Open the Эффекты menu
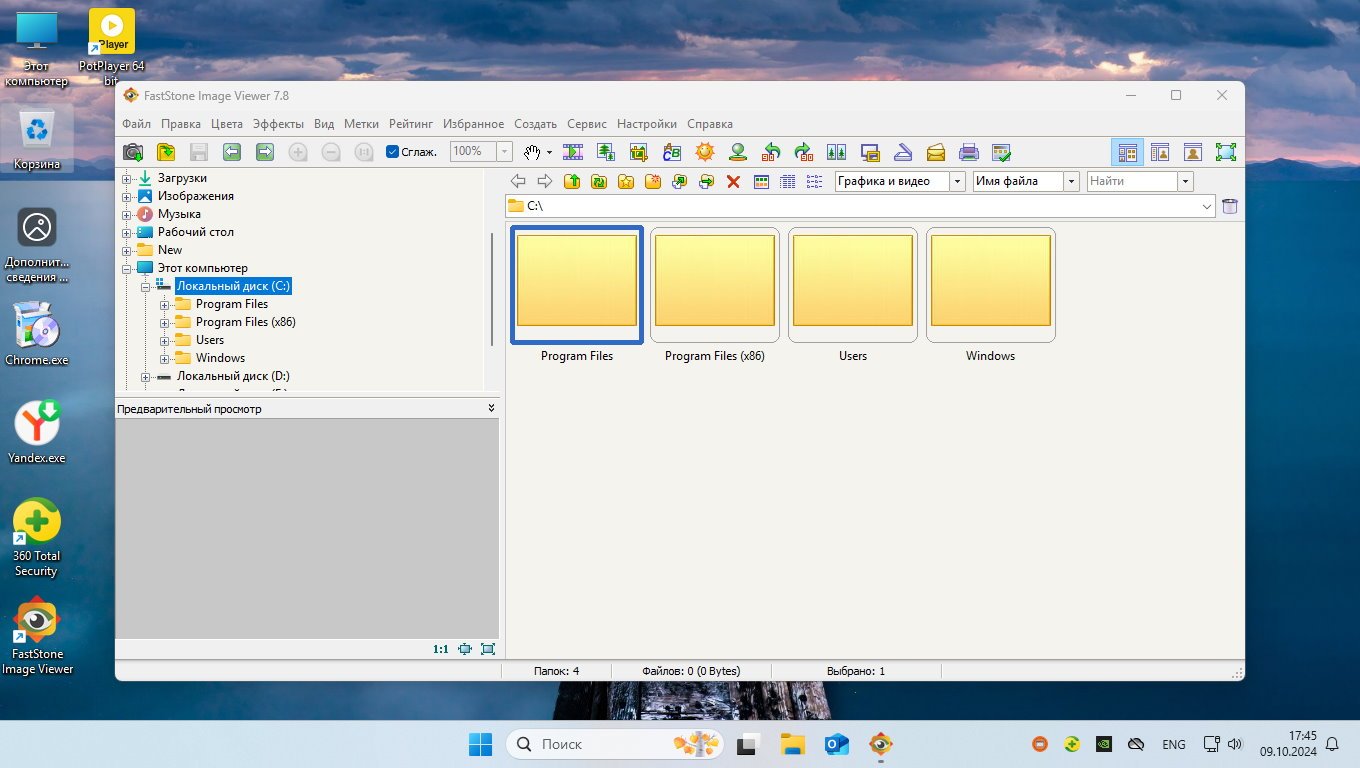 [278, 124]
